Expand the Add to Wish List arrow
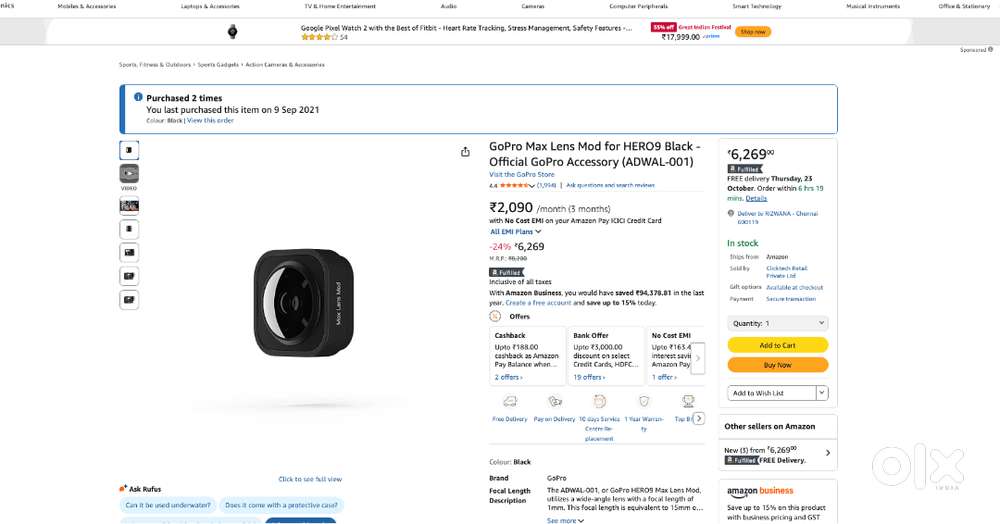The width and height of the screenshot is (1000, 524). pos(821,393)
